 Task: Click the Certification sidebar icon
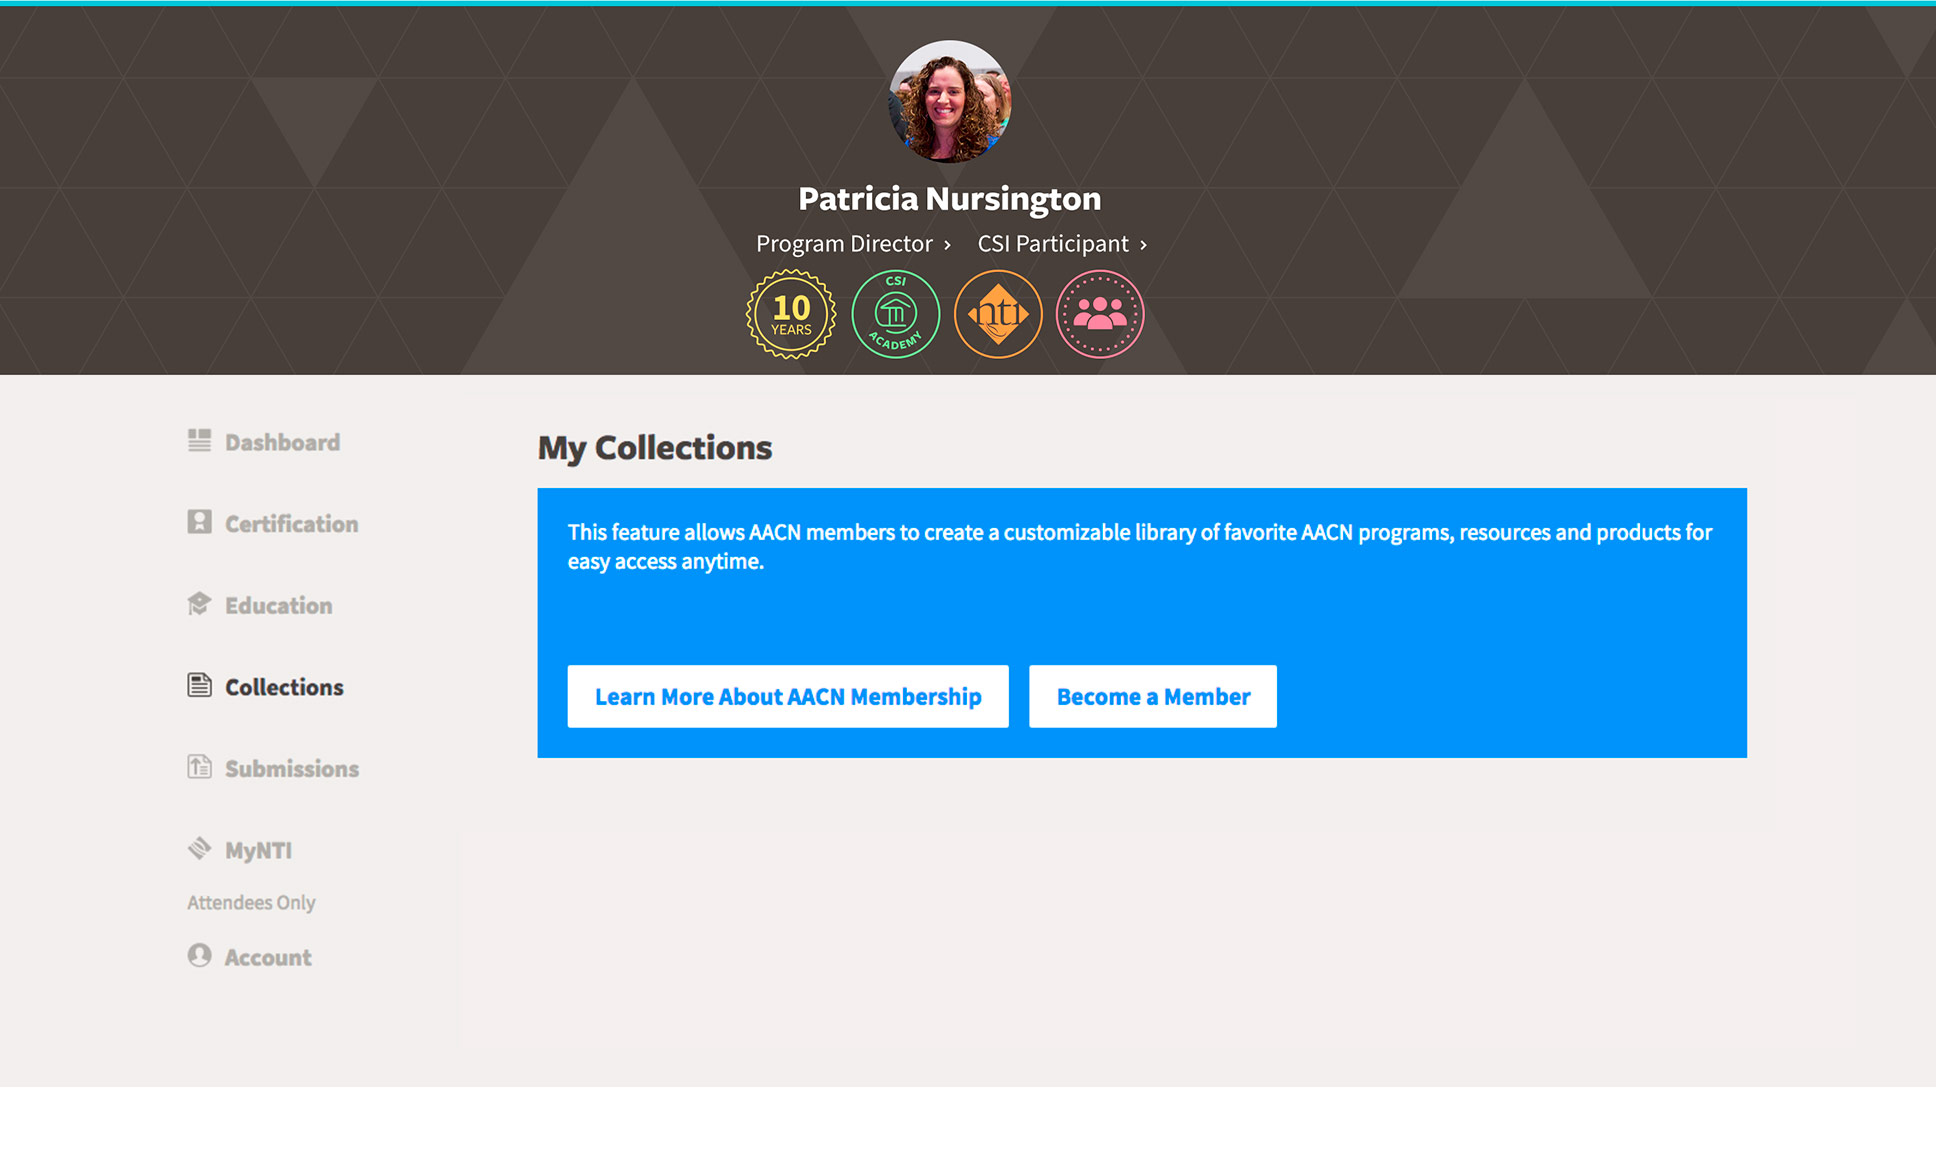[199, 522]
